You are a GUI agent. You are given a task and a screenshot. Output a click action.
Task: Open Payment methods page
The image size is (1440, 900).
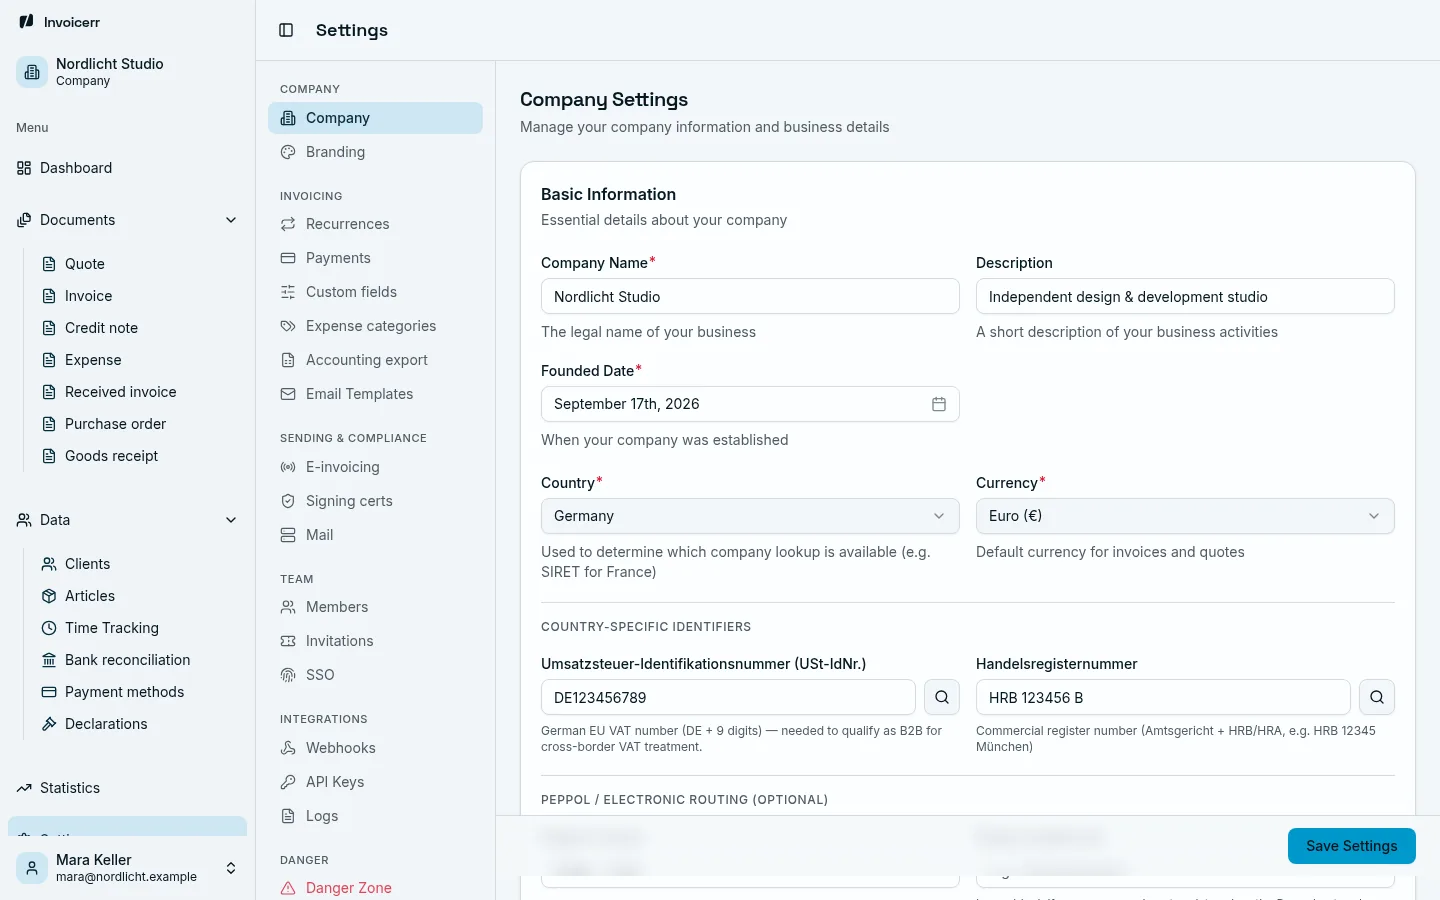click(x=140, y=692)
